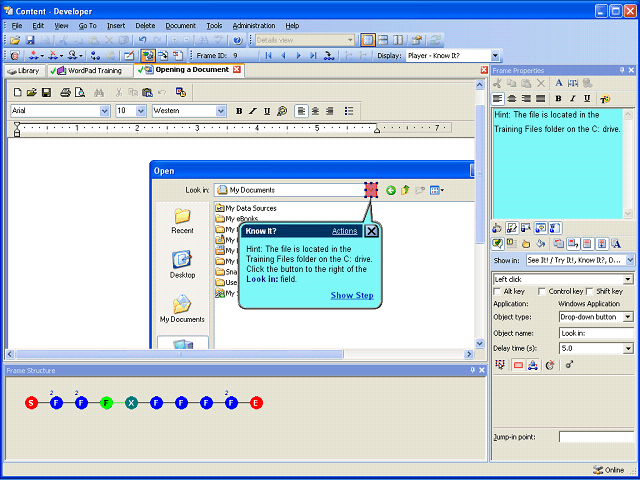
Task: Click the My Data Sources folder entry
Action: 246,208
